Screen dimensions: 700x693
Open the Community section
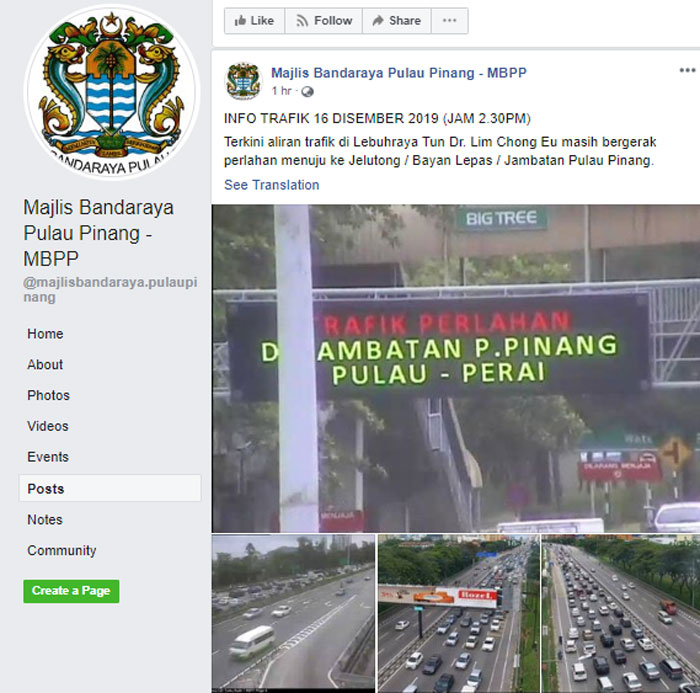tap(62, 551)
